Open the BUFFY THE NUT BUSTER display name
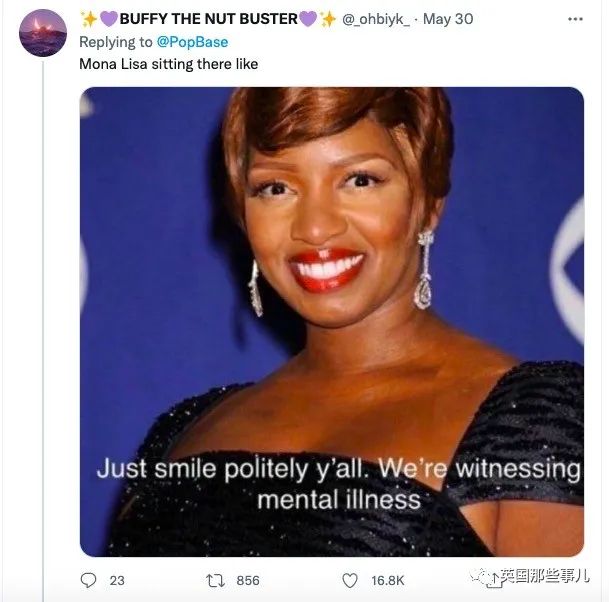Screen dimensions: 609x602 (x=209, y=19)
